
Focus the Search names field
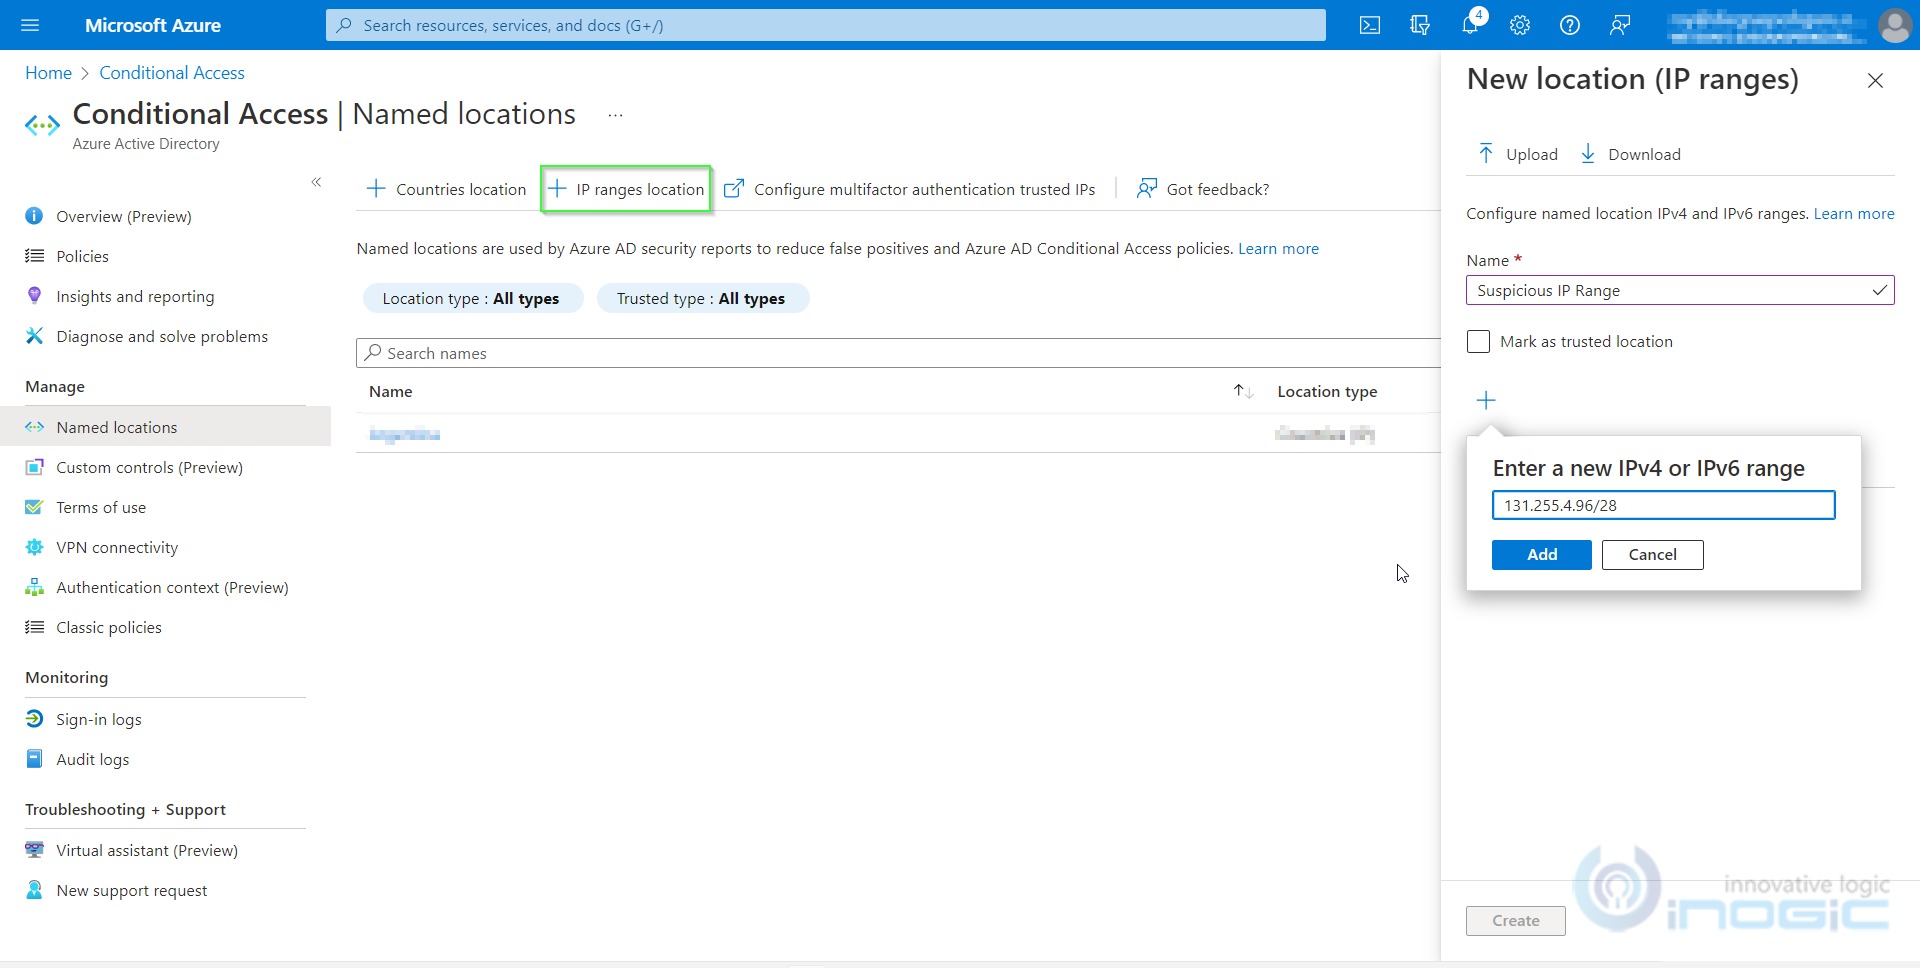coord(898,353)
